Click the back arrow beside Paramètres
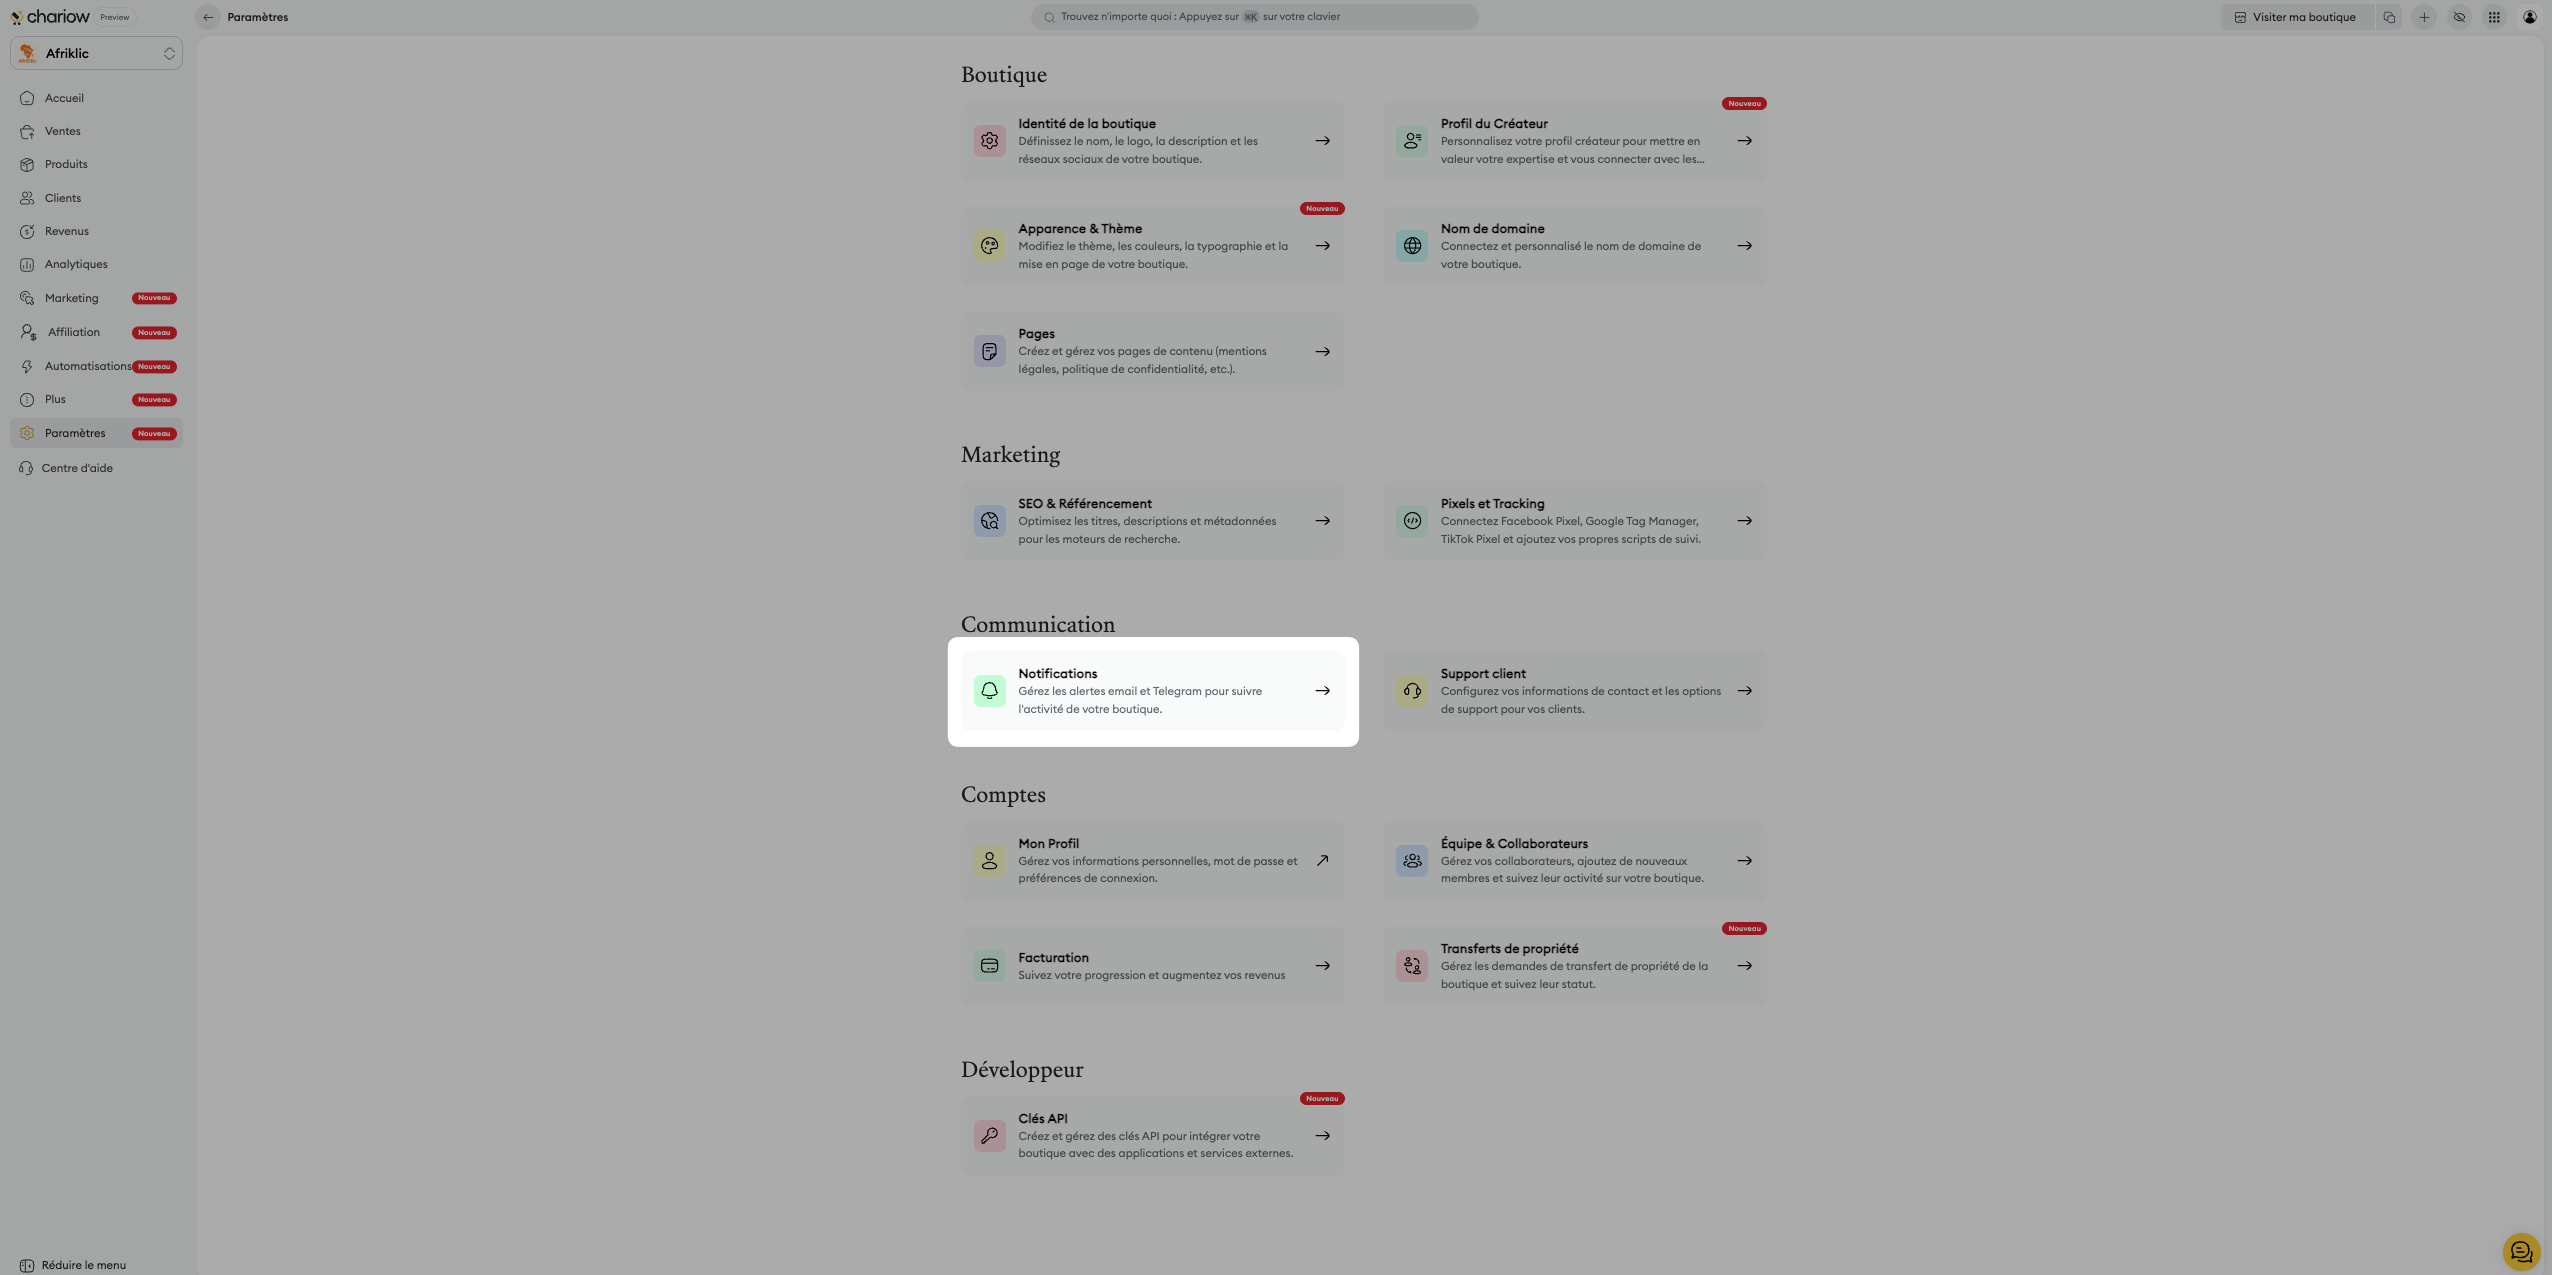Viewport: 2552px width, 1275px height. (208, 17)
